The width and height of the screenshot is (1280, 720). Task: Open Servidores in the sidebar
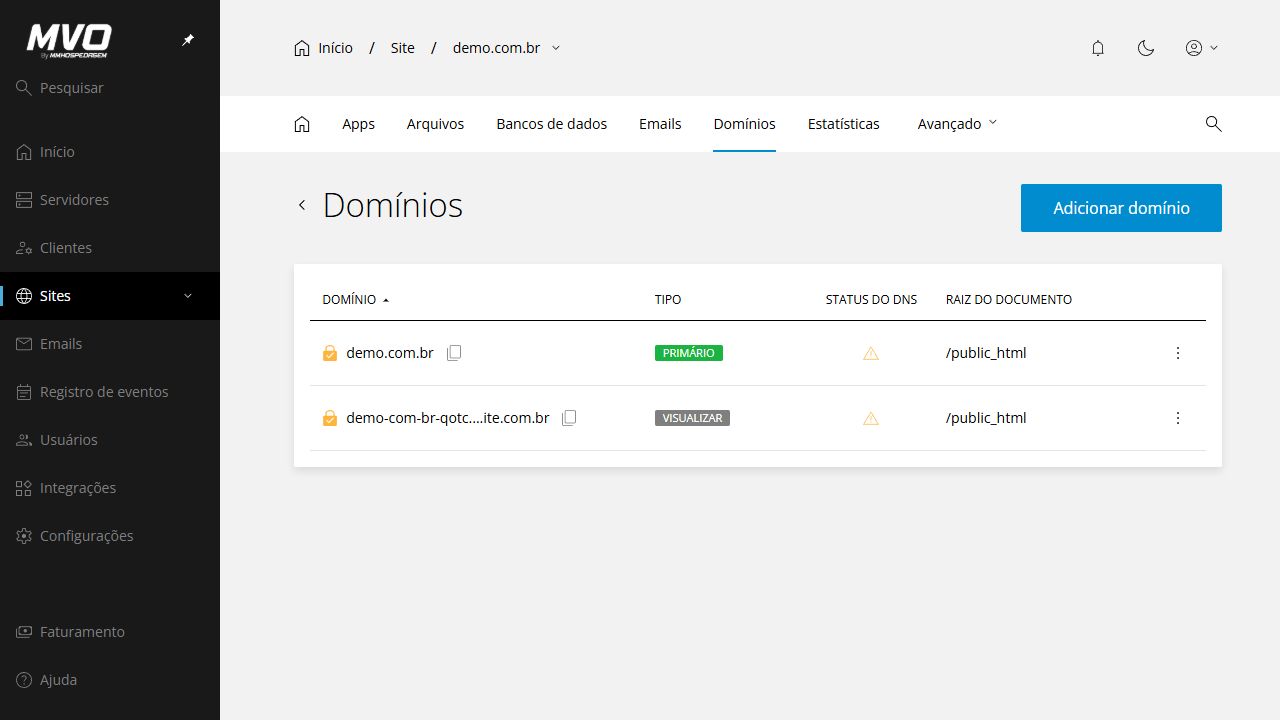[x=110, y=200]
